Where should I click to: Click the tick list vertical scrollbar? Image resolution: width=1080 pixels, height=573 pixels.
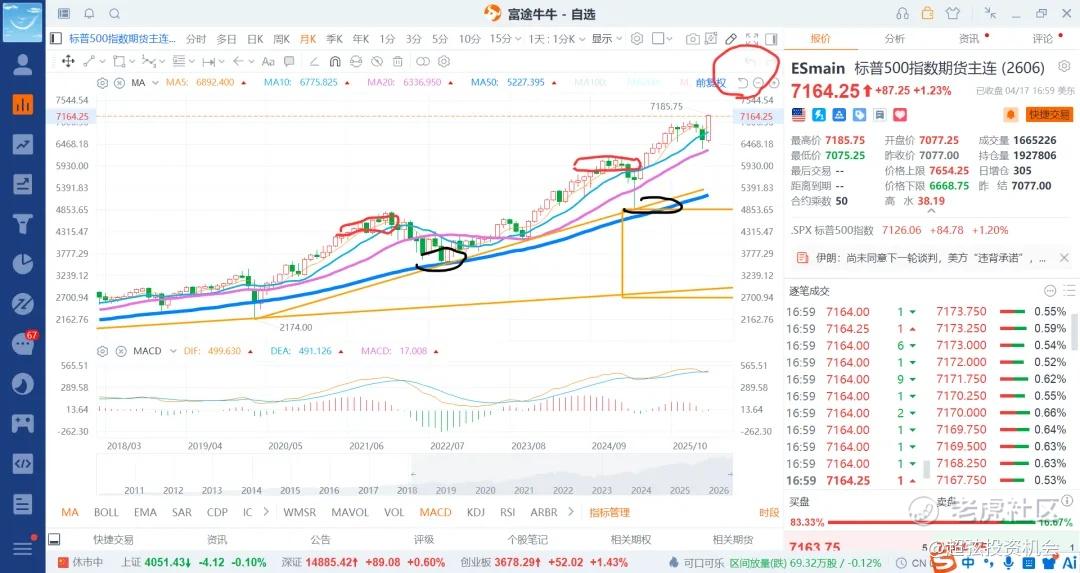pyautogui.click(x=1072, y=331)
